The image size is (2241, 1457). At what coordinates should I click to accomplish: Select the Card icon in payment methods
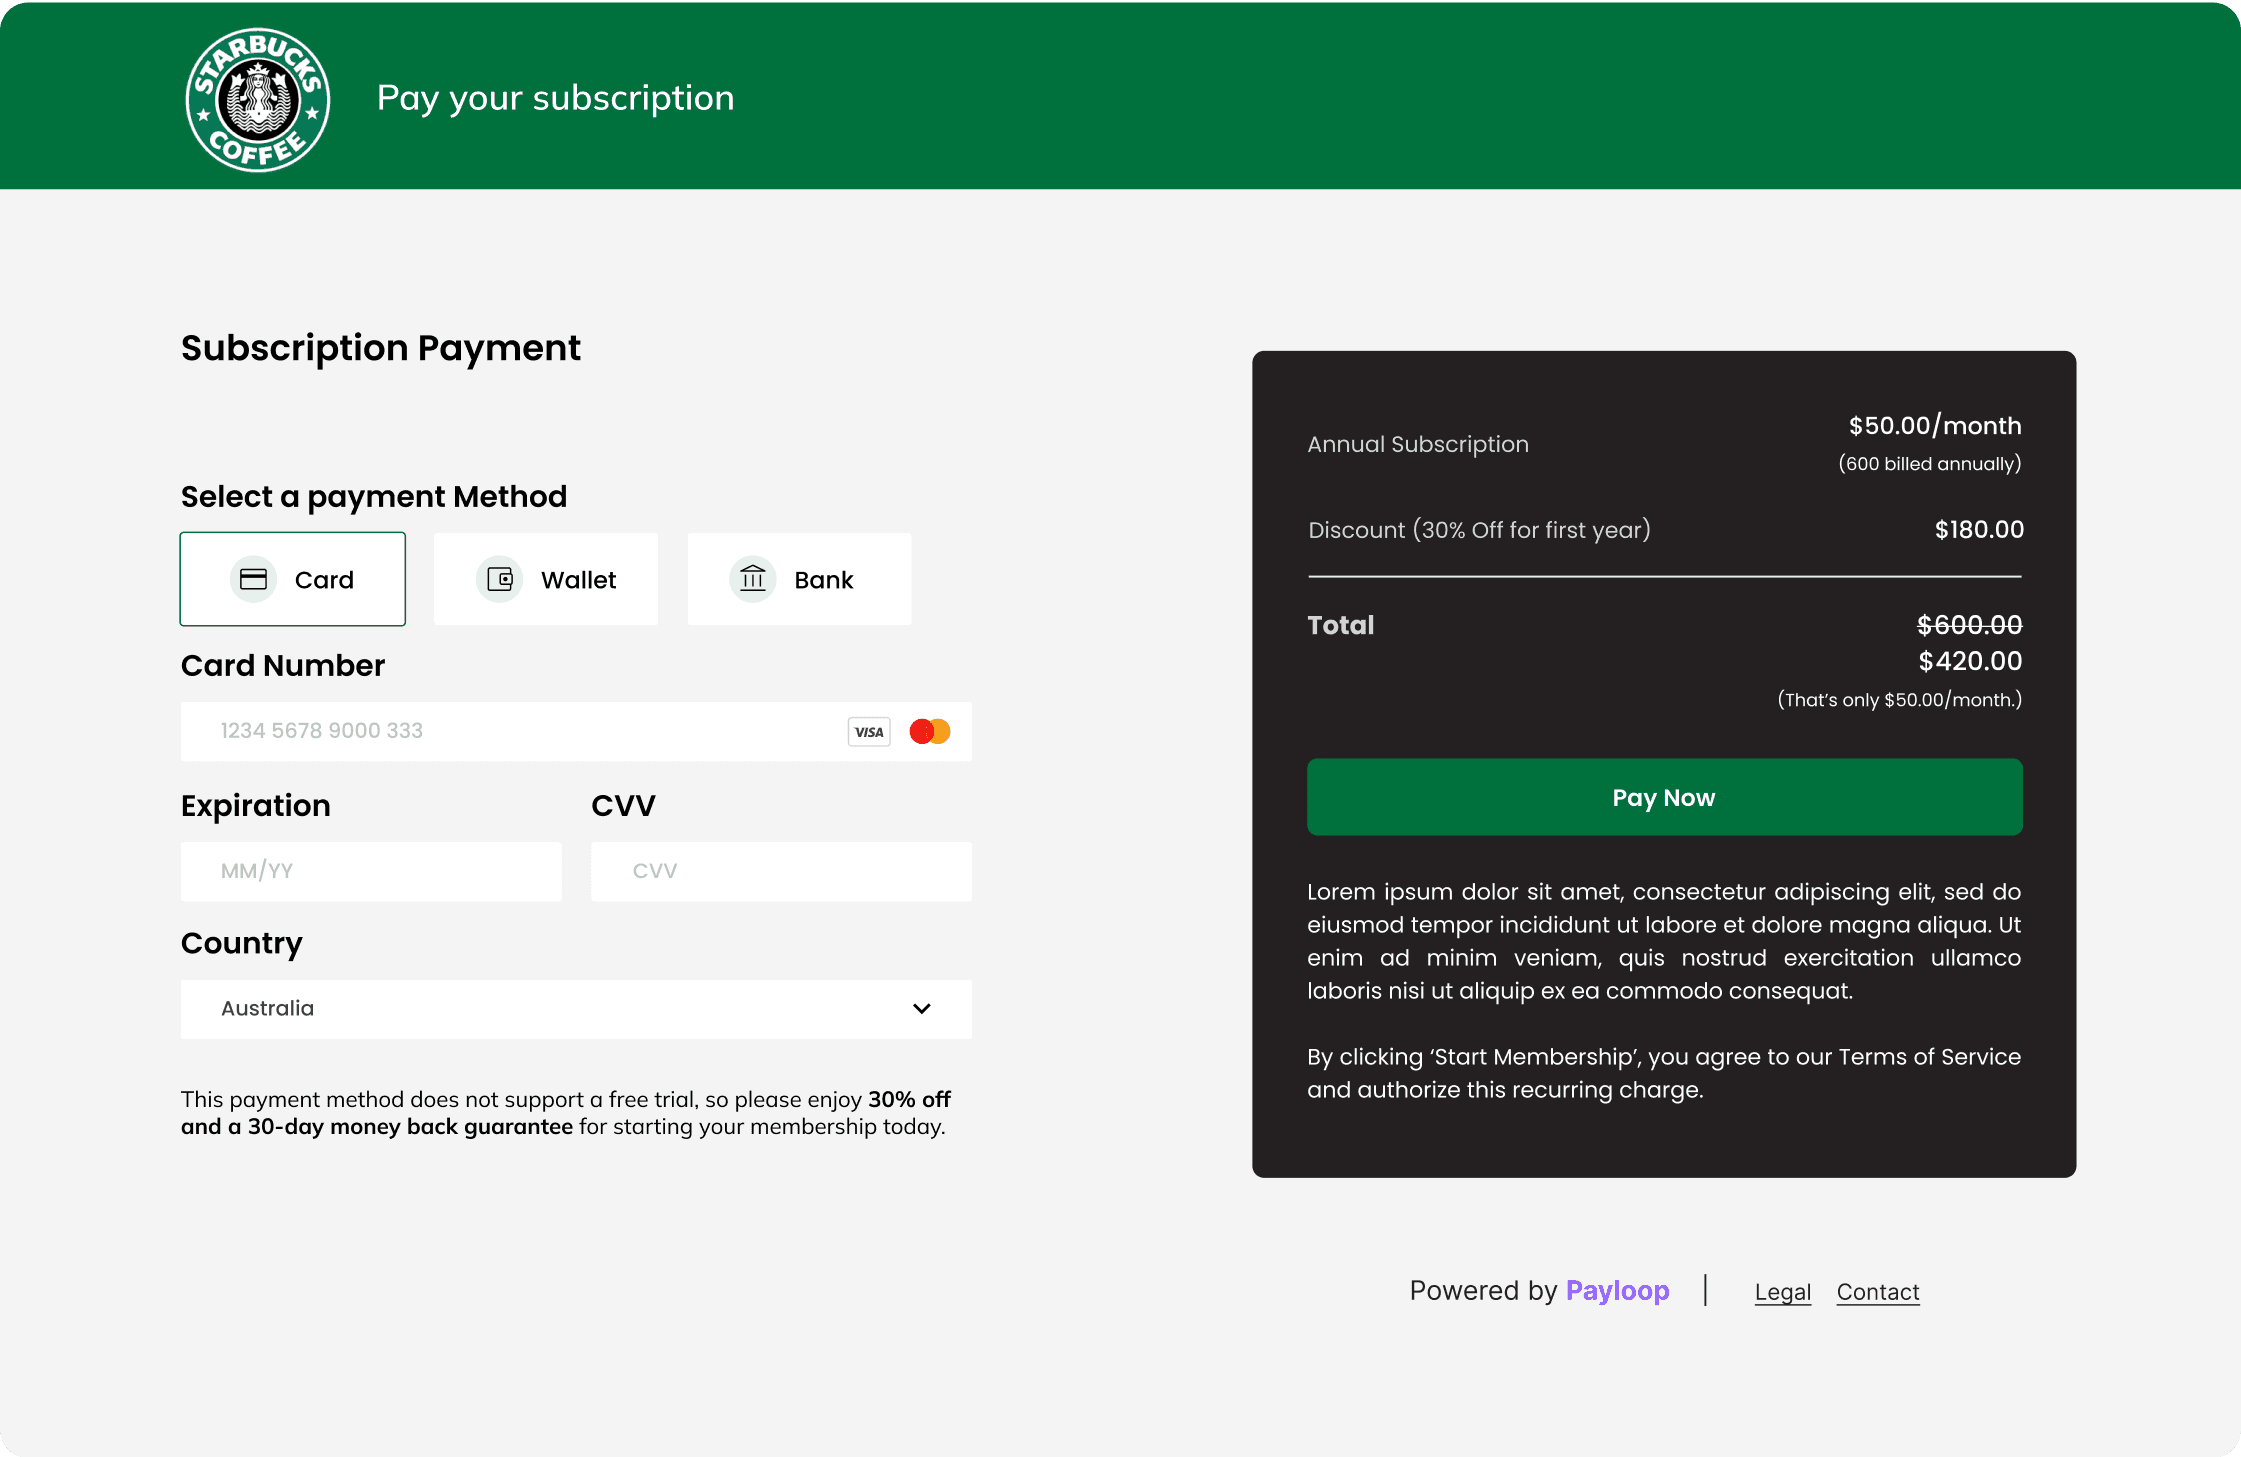[x=254, y=578]
